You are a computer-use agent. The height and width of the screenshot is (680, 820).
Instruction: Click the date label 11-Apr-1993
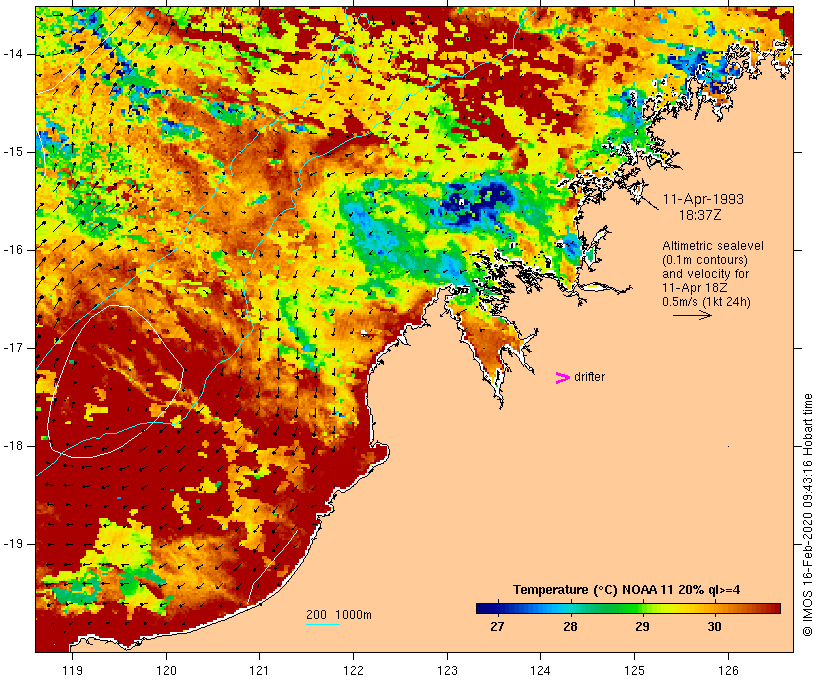pos(703,199)
